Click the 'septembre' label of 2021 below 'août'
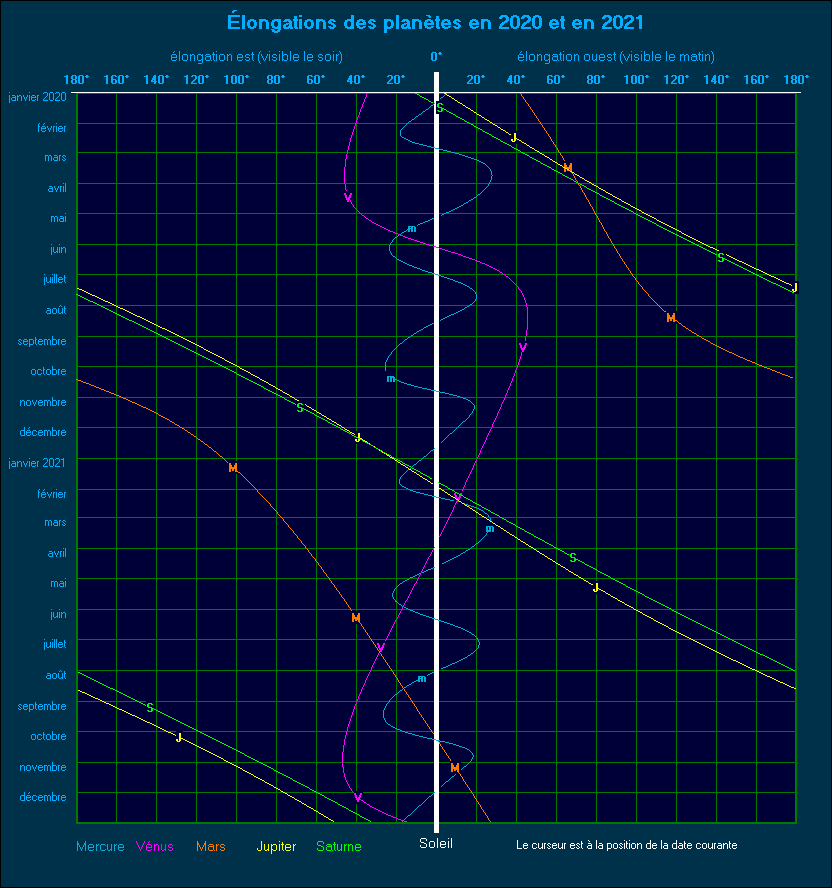Image resolution: width=832 pixels, height=888 pixels. click(x=42, y=706)
